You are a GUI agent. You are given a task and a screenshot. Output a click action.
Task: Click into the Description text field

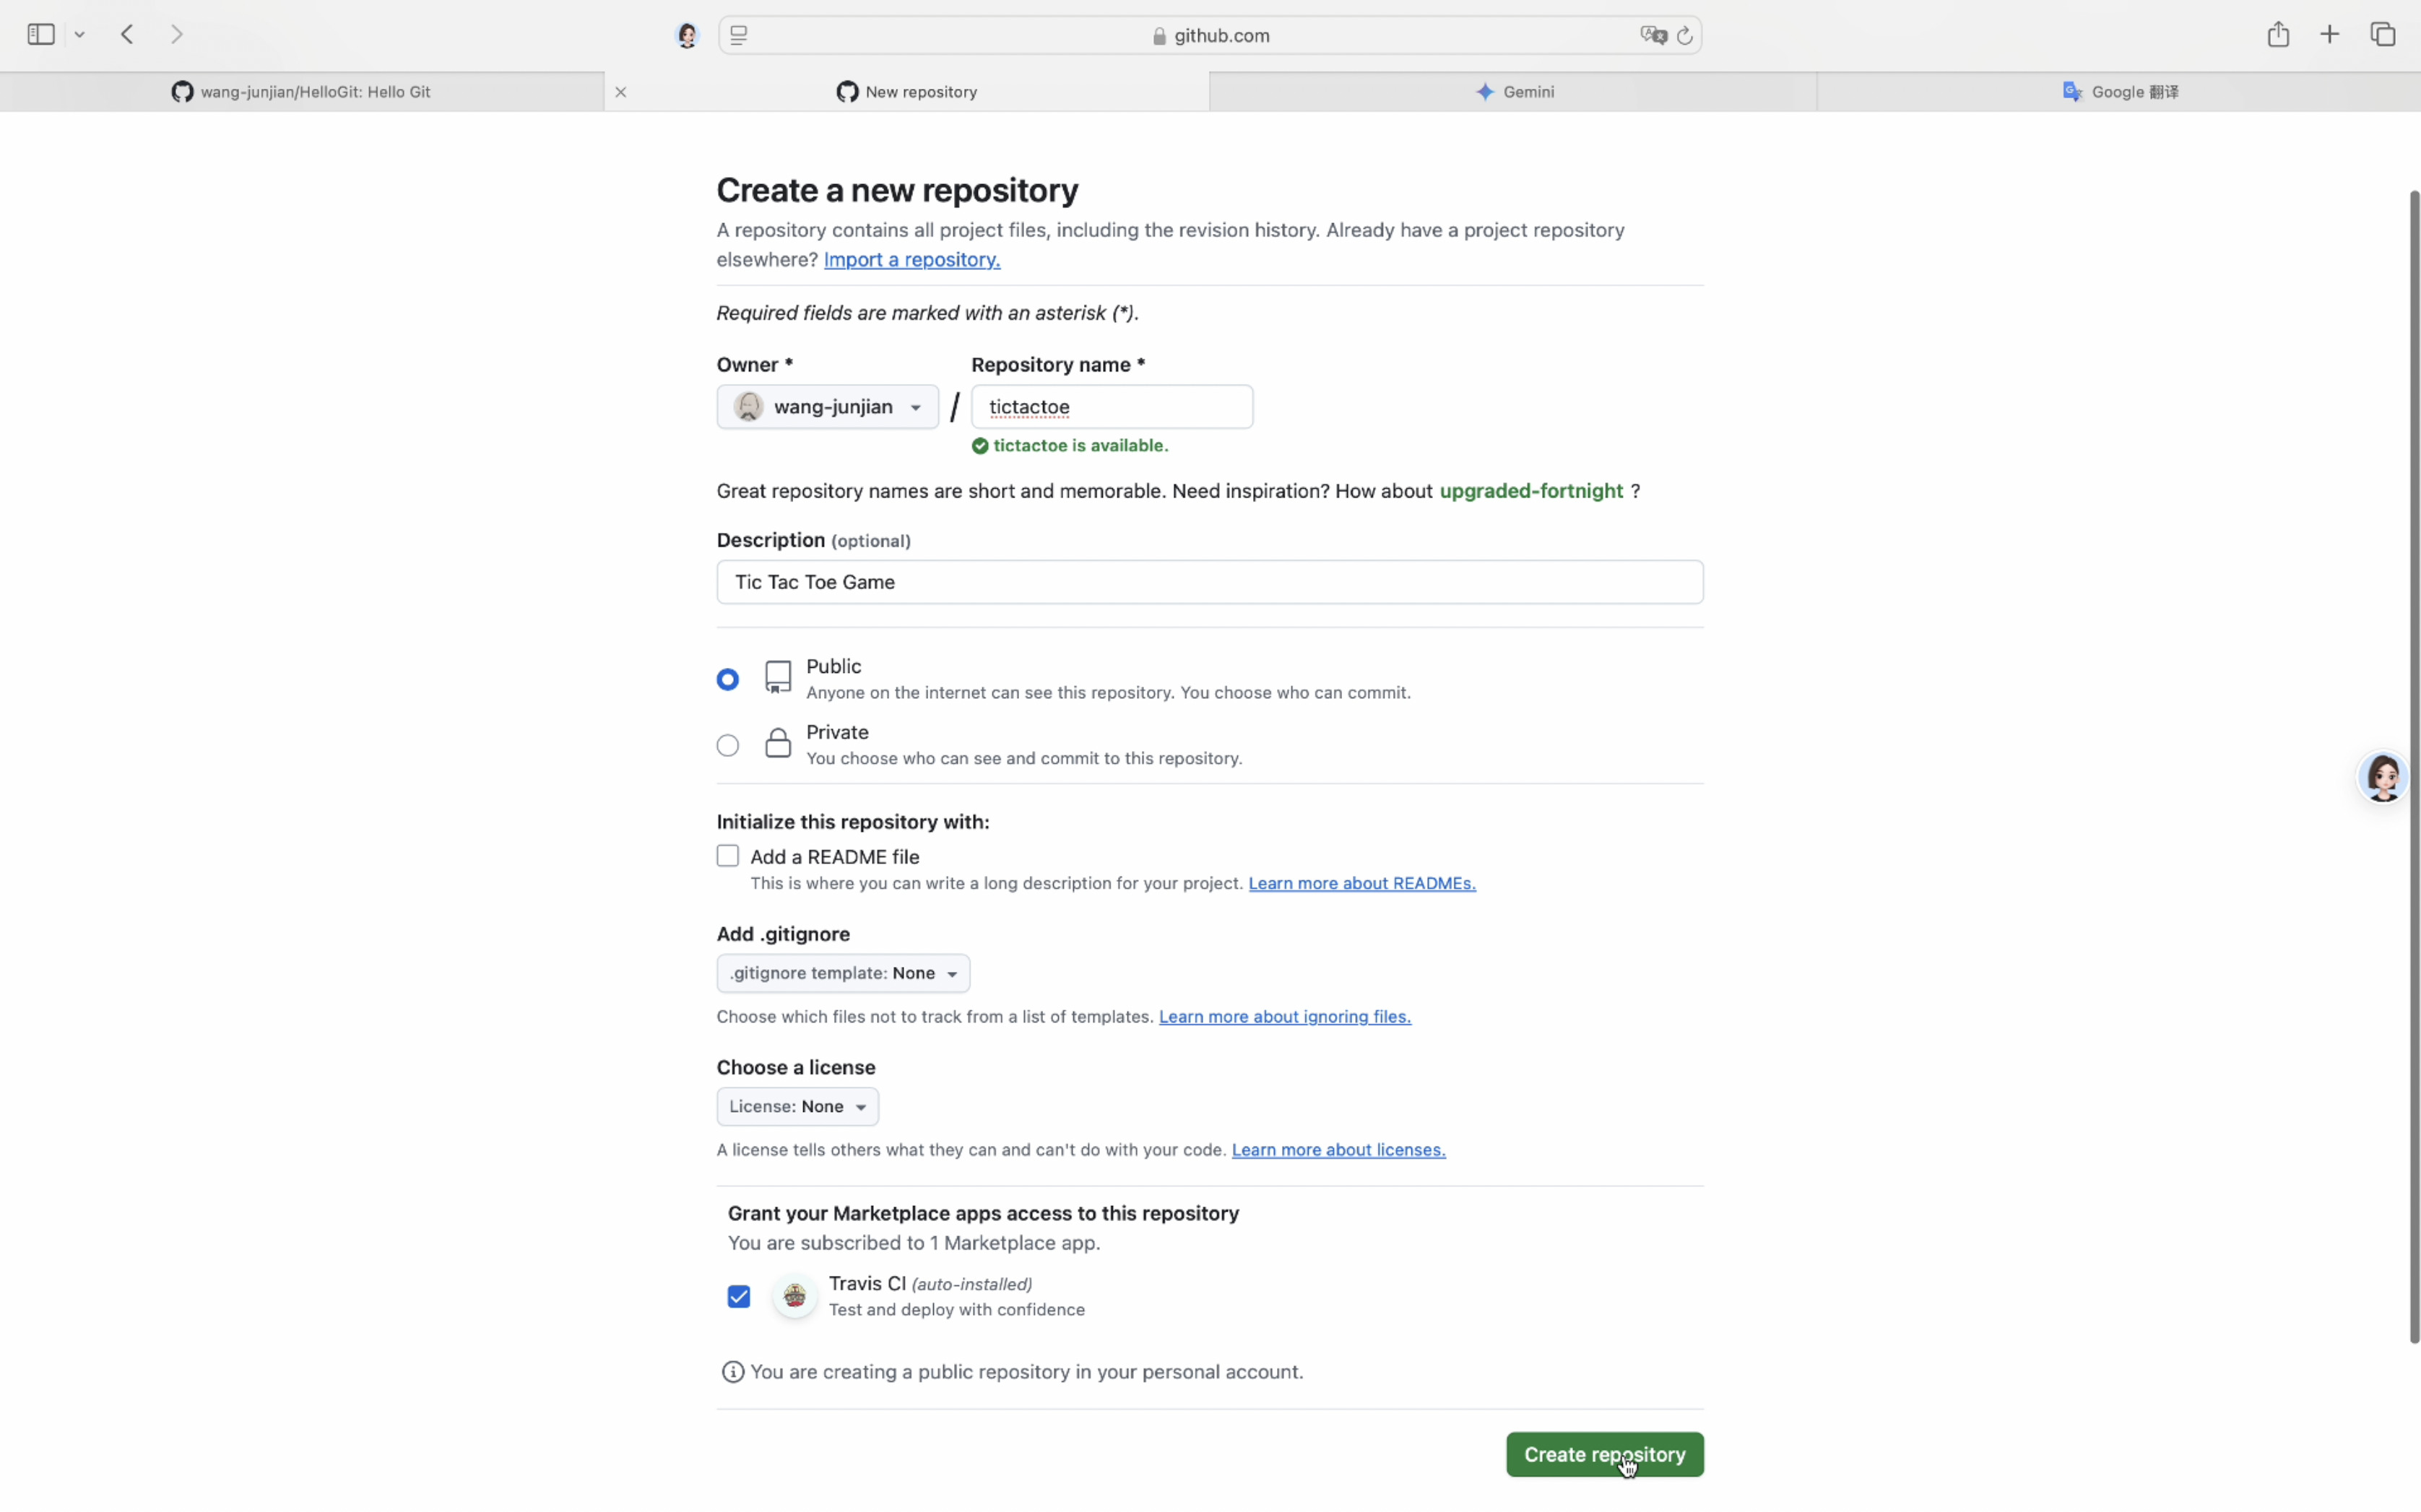click(x=1209, y=582)
